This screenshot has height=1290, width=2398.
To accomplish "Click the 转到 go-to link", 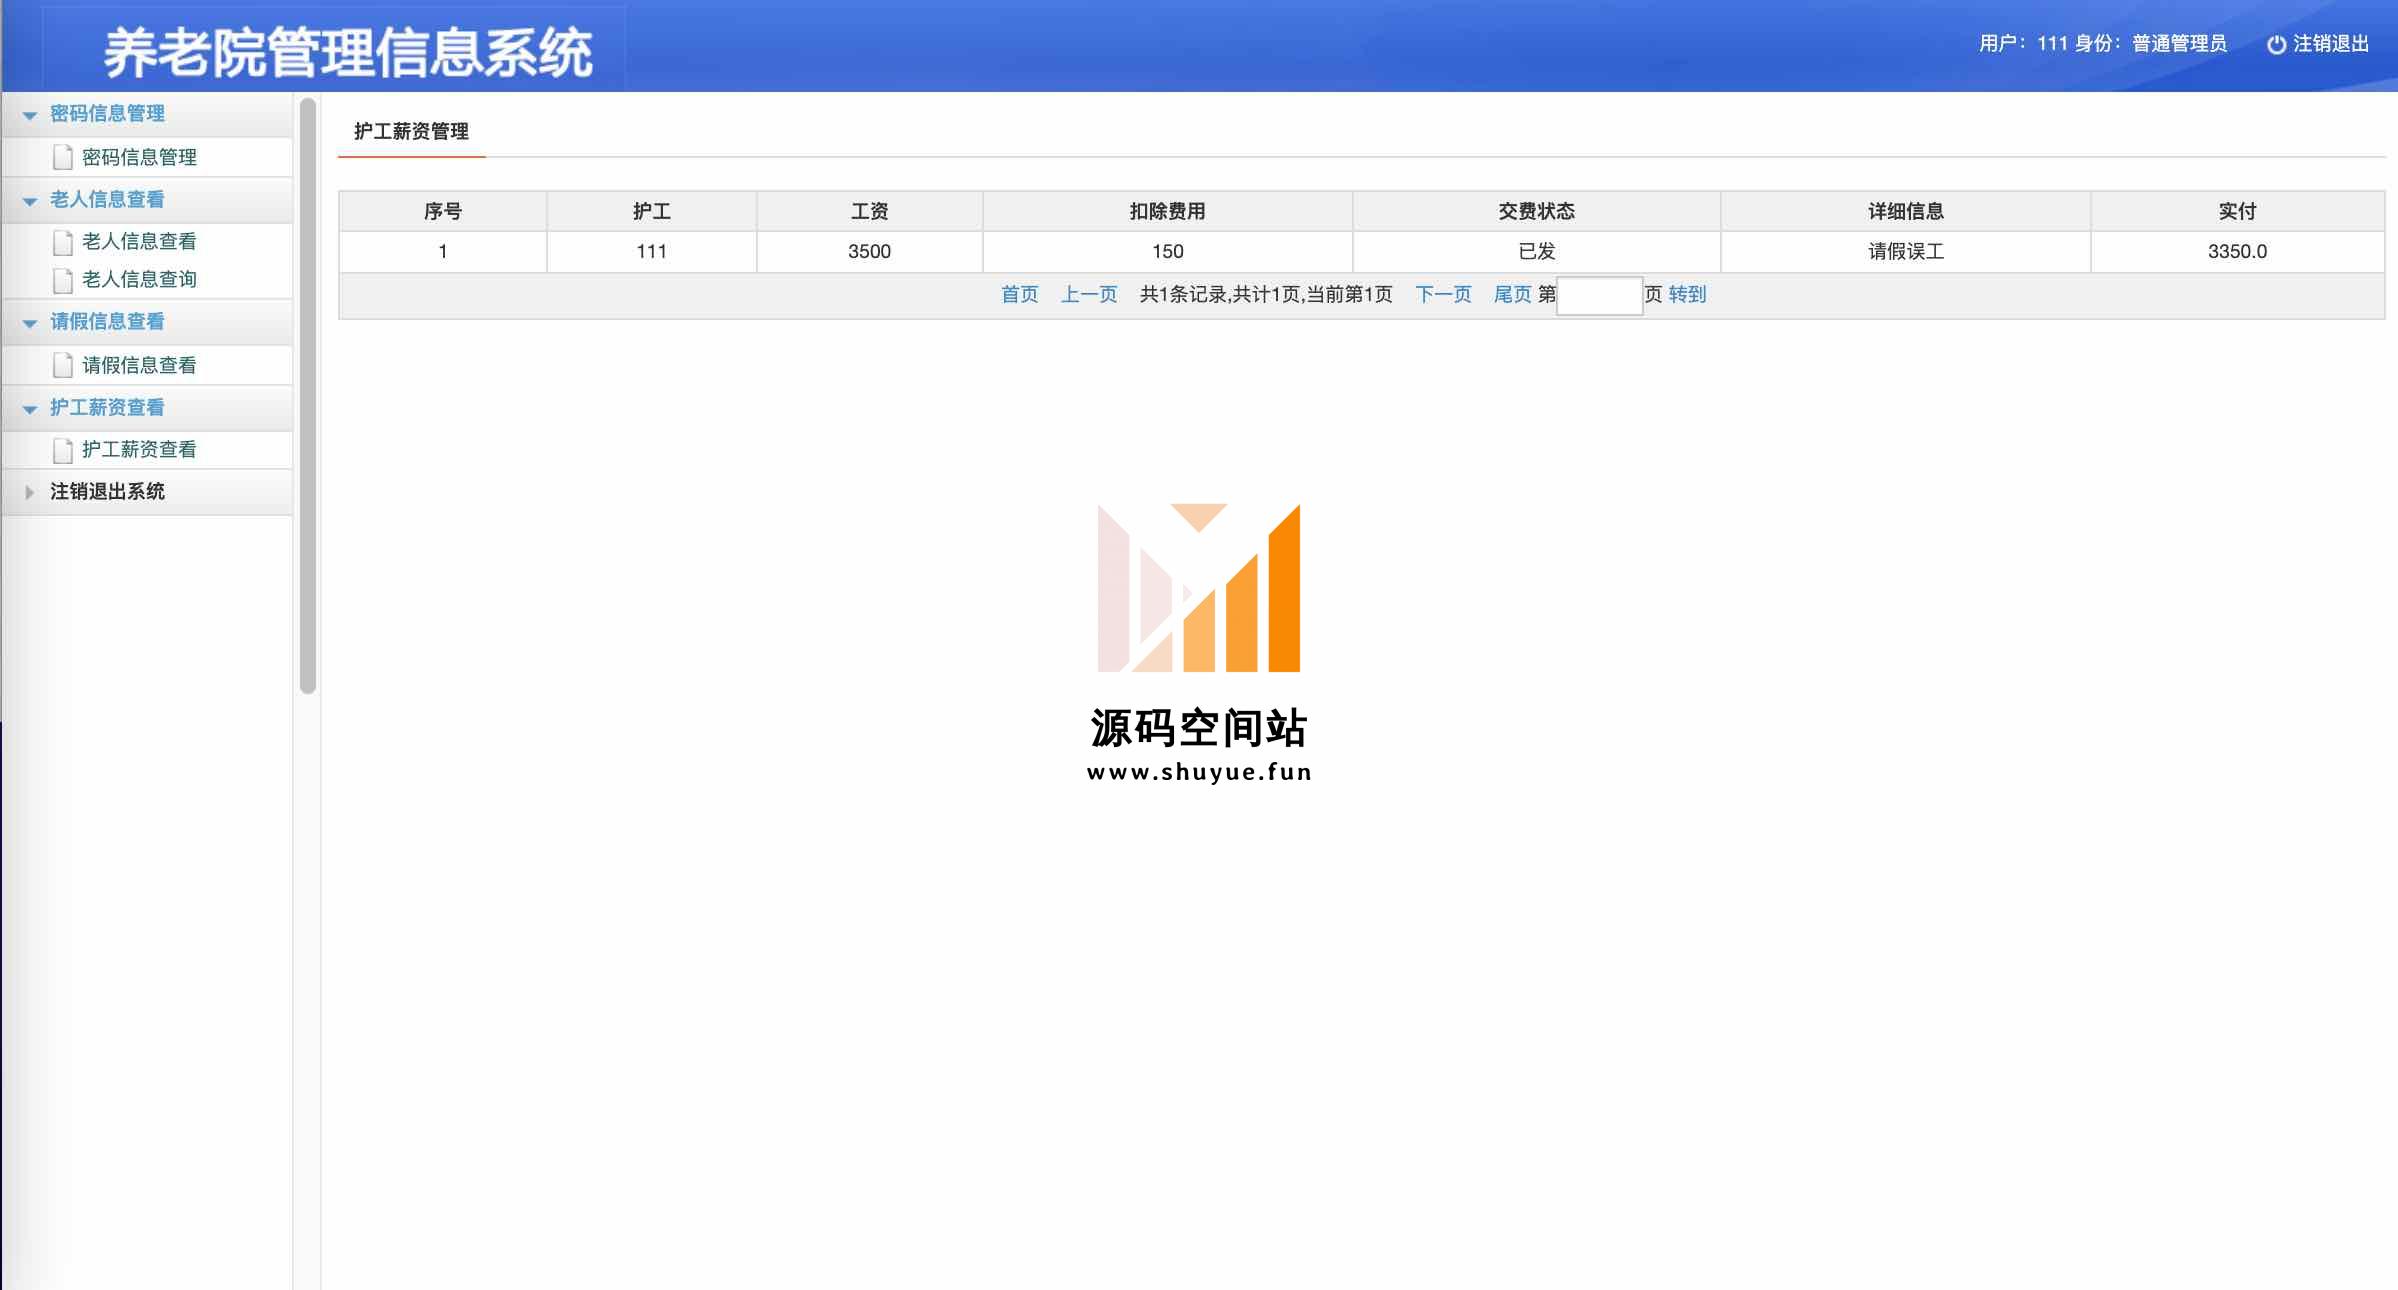I will [x=1687, y=294].
